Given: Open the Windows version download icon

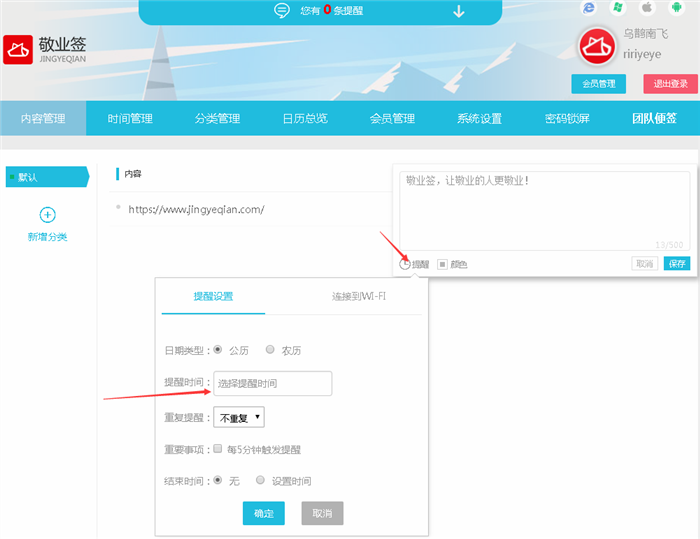Looking at the screenshot, I should [x=618, y=8].
